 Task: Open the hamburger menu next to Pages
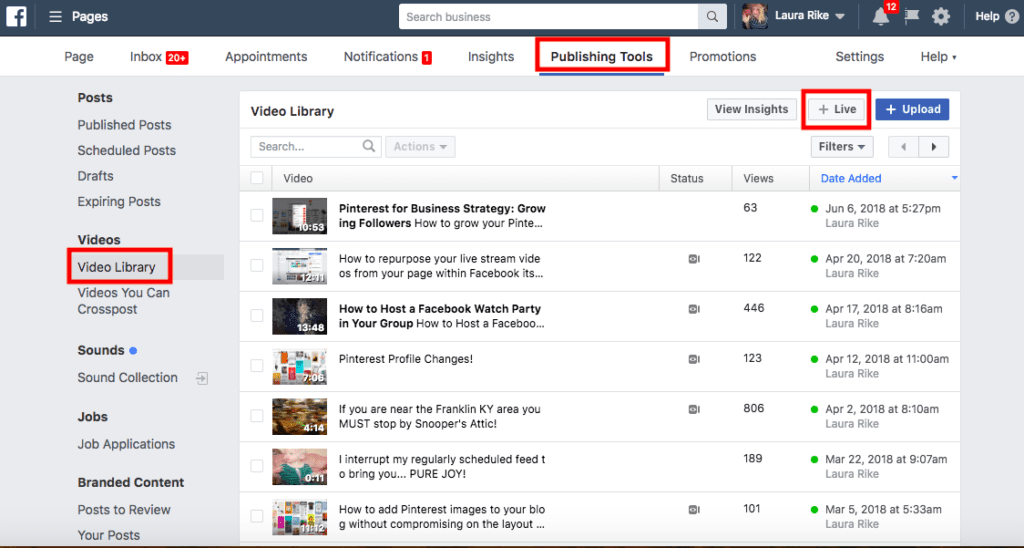click(x=56, y=16)
